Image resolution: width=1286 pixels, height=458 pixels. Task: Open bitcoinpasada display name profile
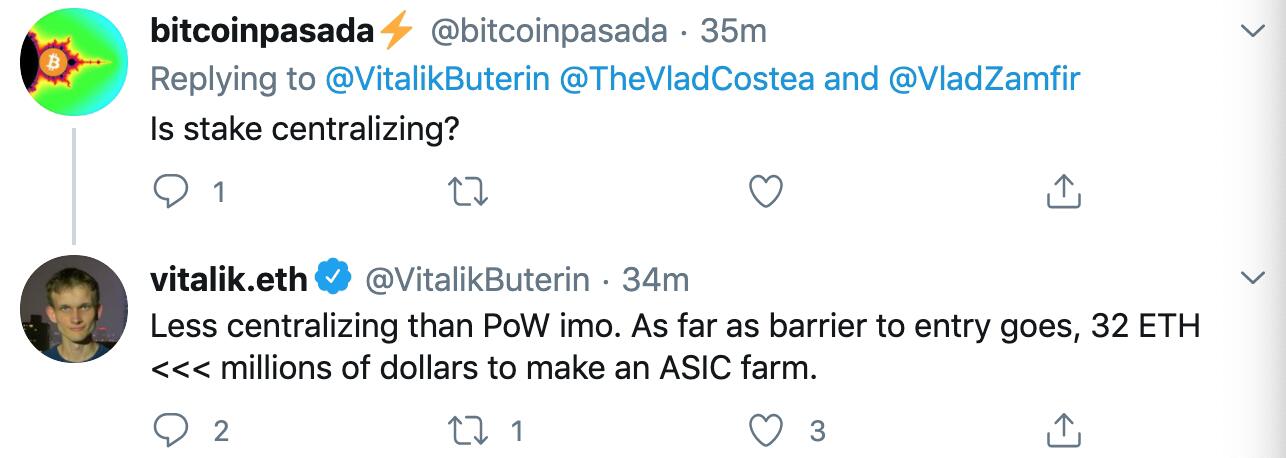click(262, 32)
